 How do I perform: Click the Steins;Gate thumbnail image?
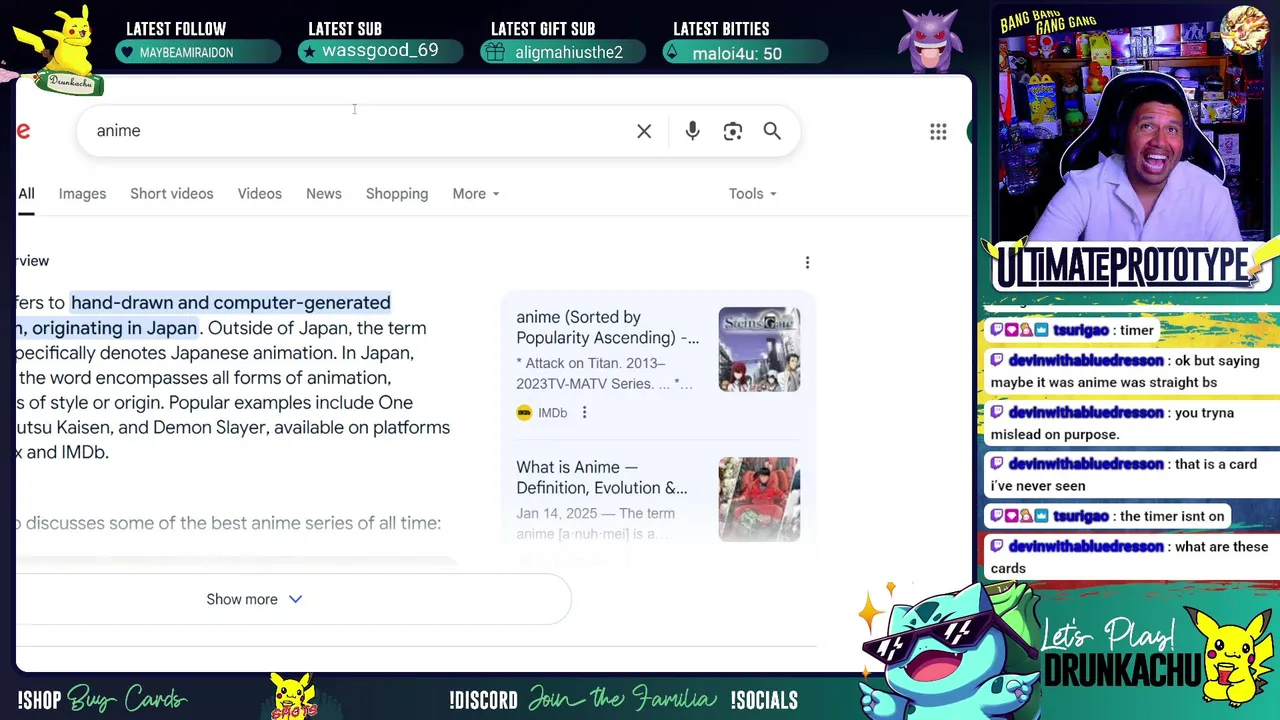pyautogui.click(x=759, y=349)
